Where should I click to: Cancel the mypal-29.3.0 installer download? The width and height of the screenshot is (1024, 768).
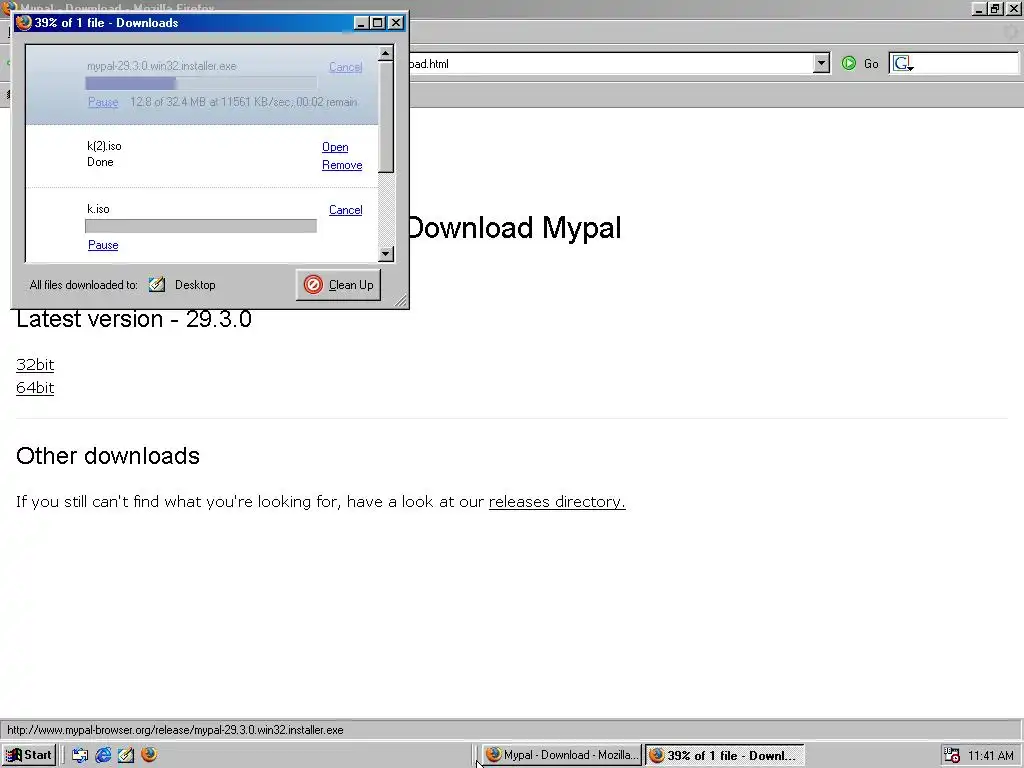coord(345,67)
